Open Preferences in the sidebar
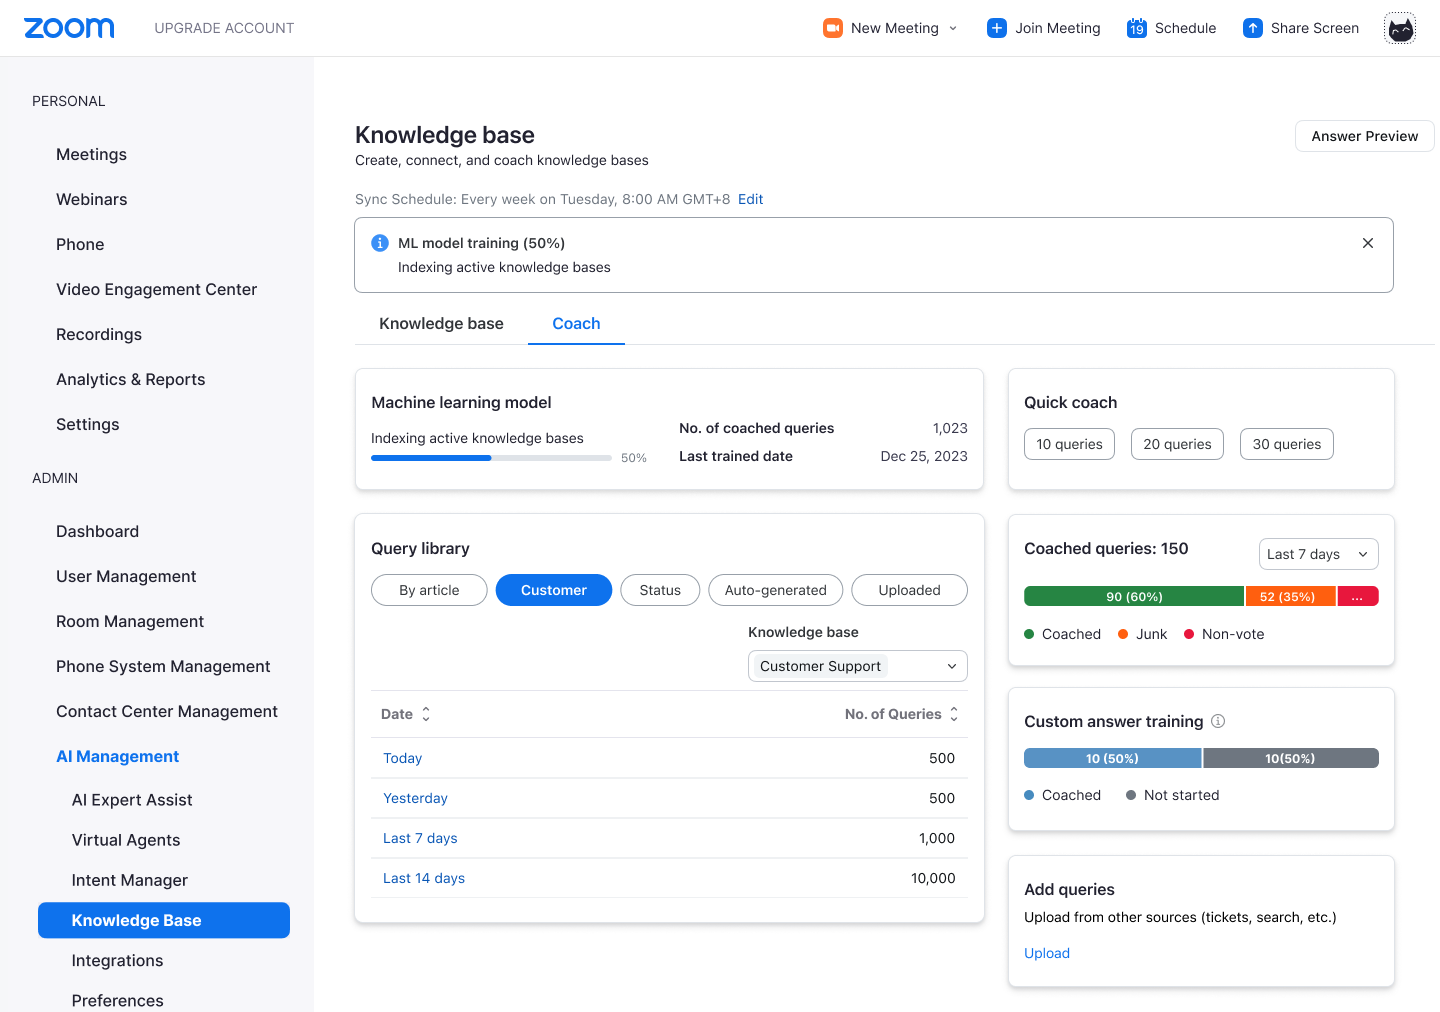 click(118, 1000)
